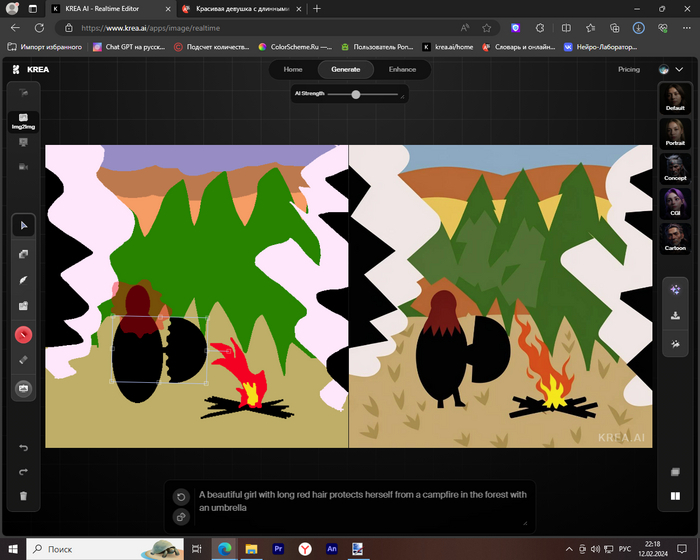Click the AI Strength slider handle
700x560 pixels.
click(x=356, y=94)
